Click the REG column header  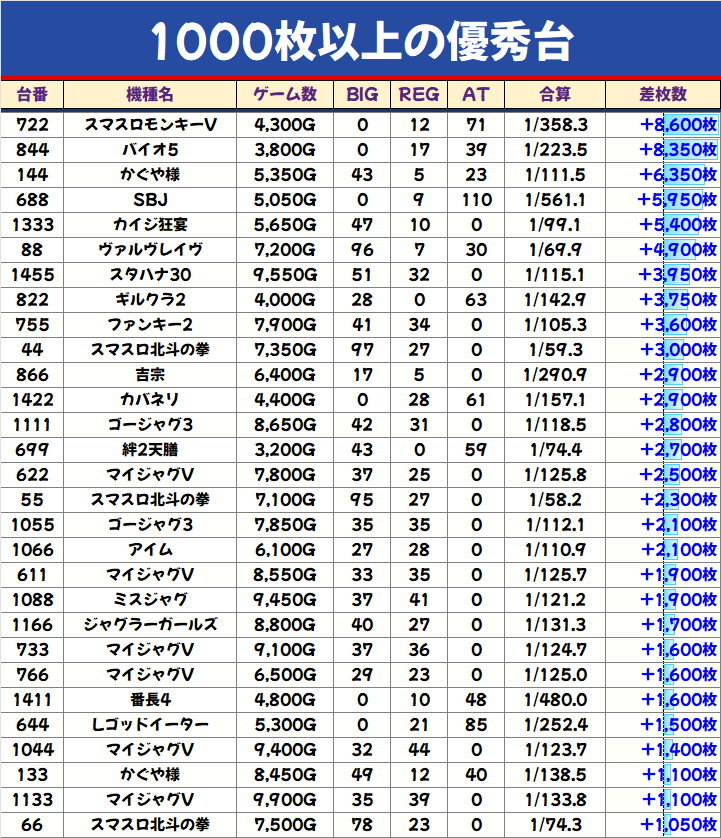[x=419, y=95]
